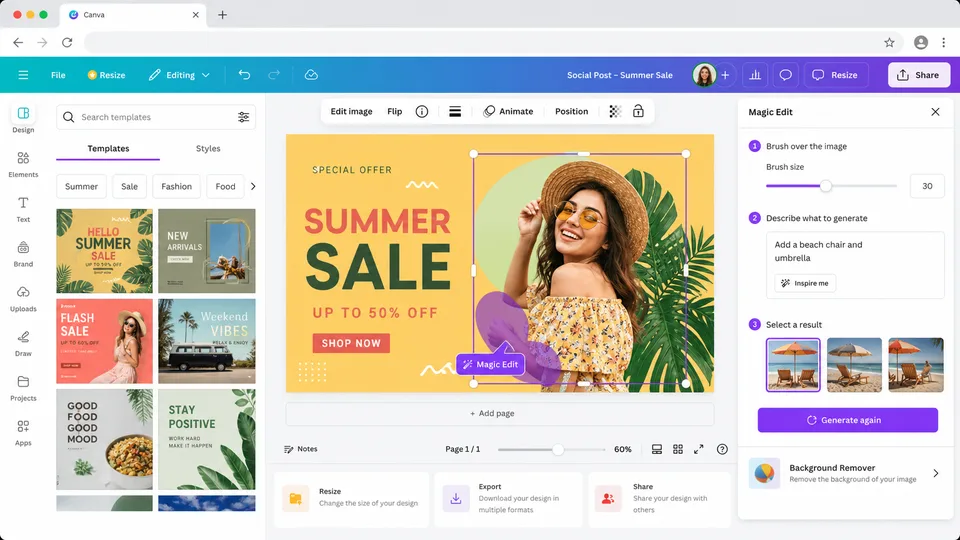Open grid view of pages
The width and height of the screenshot is (960, 540).
point(678,449)
